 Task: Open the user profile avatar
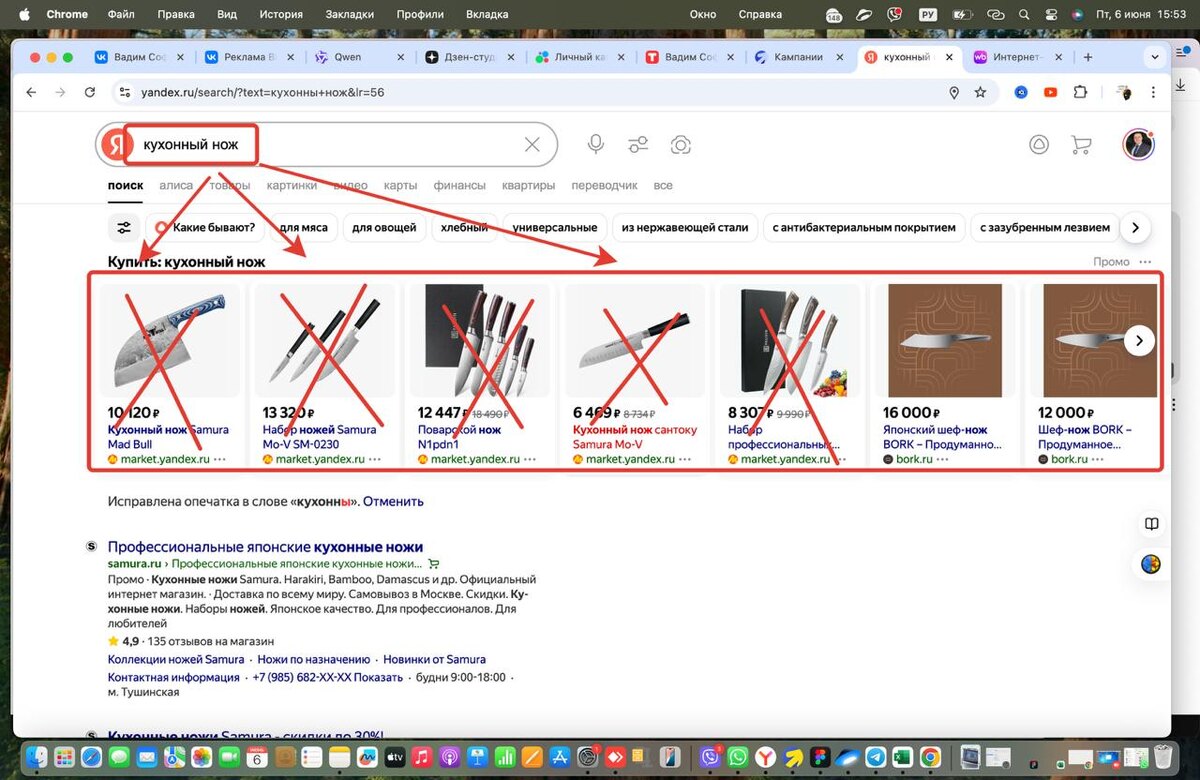pyautogui.click(x=1138, y=145)
